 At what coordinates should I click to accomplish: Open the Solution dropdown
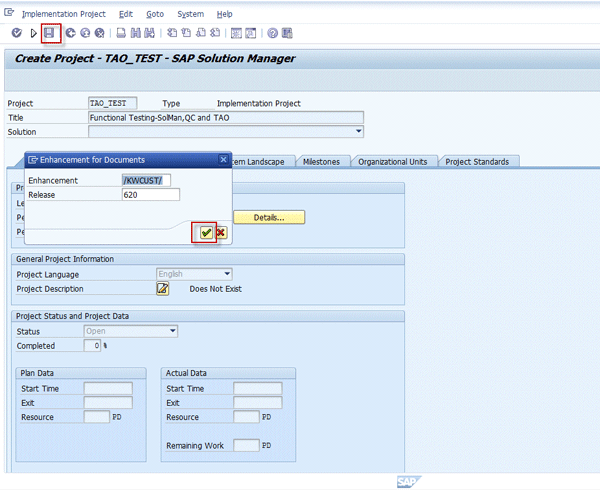(359, 131)
